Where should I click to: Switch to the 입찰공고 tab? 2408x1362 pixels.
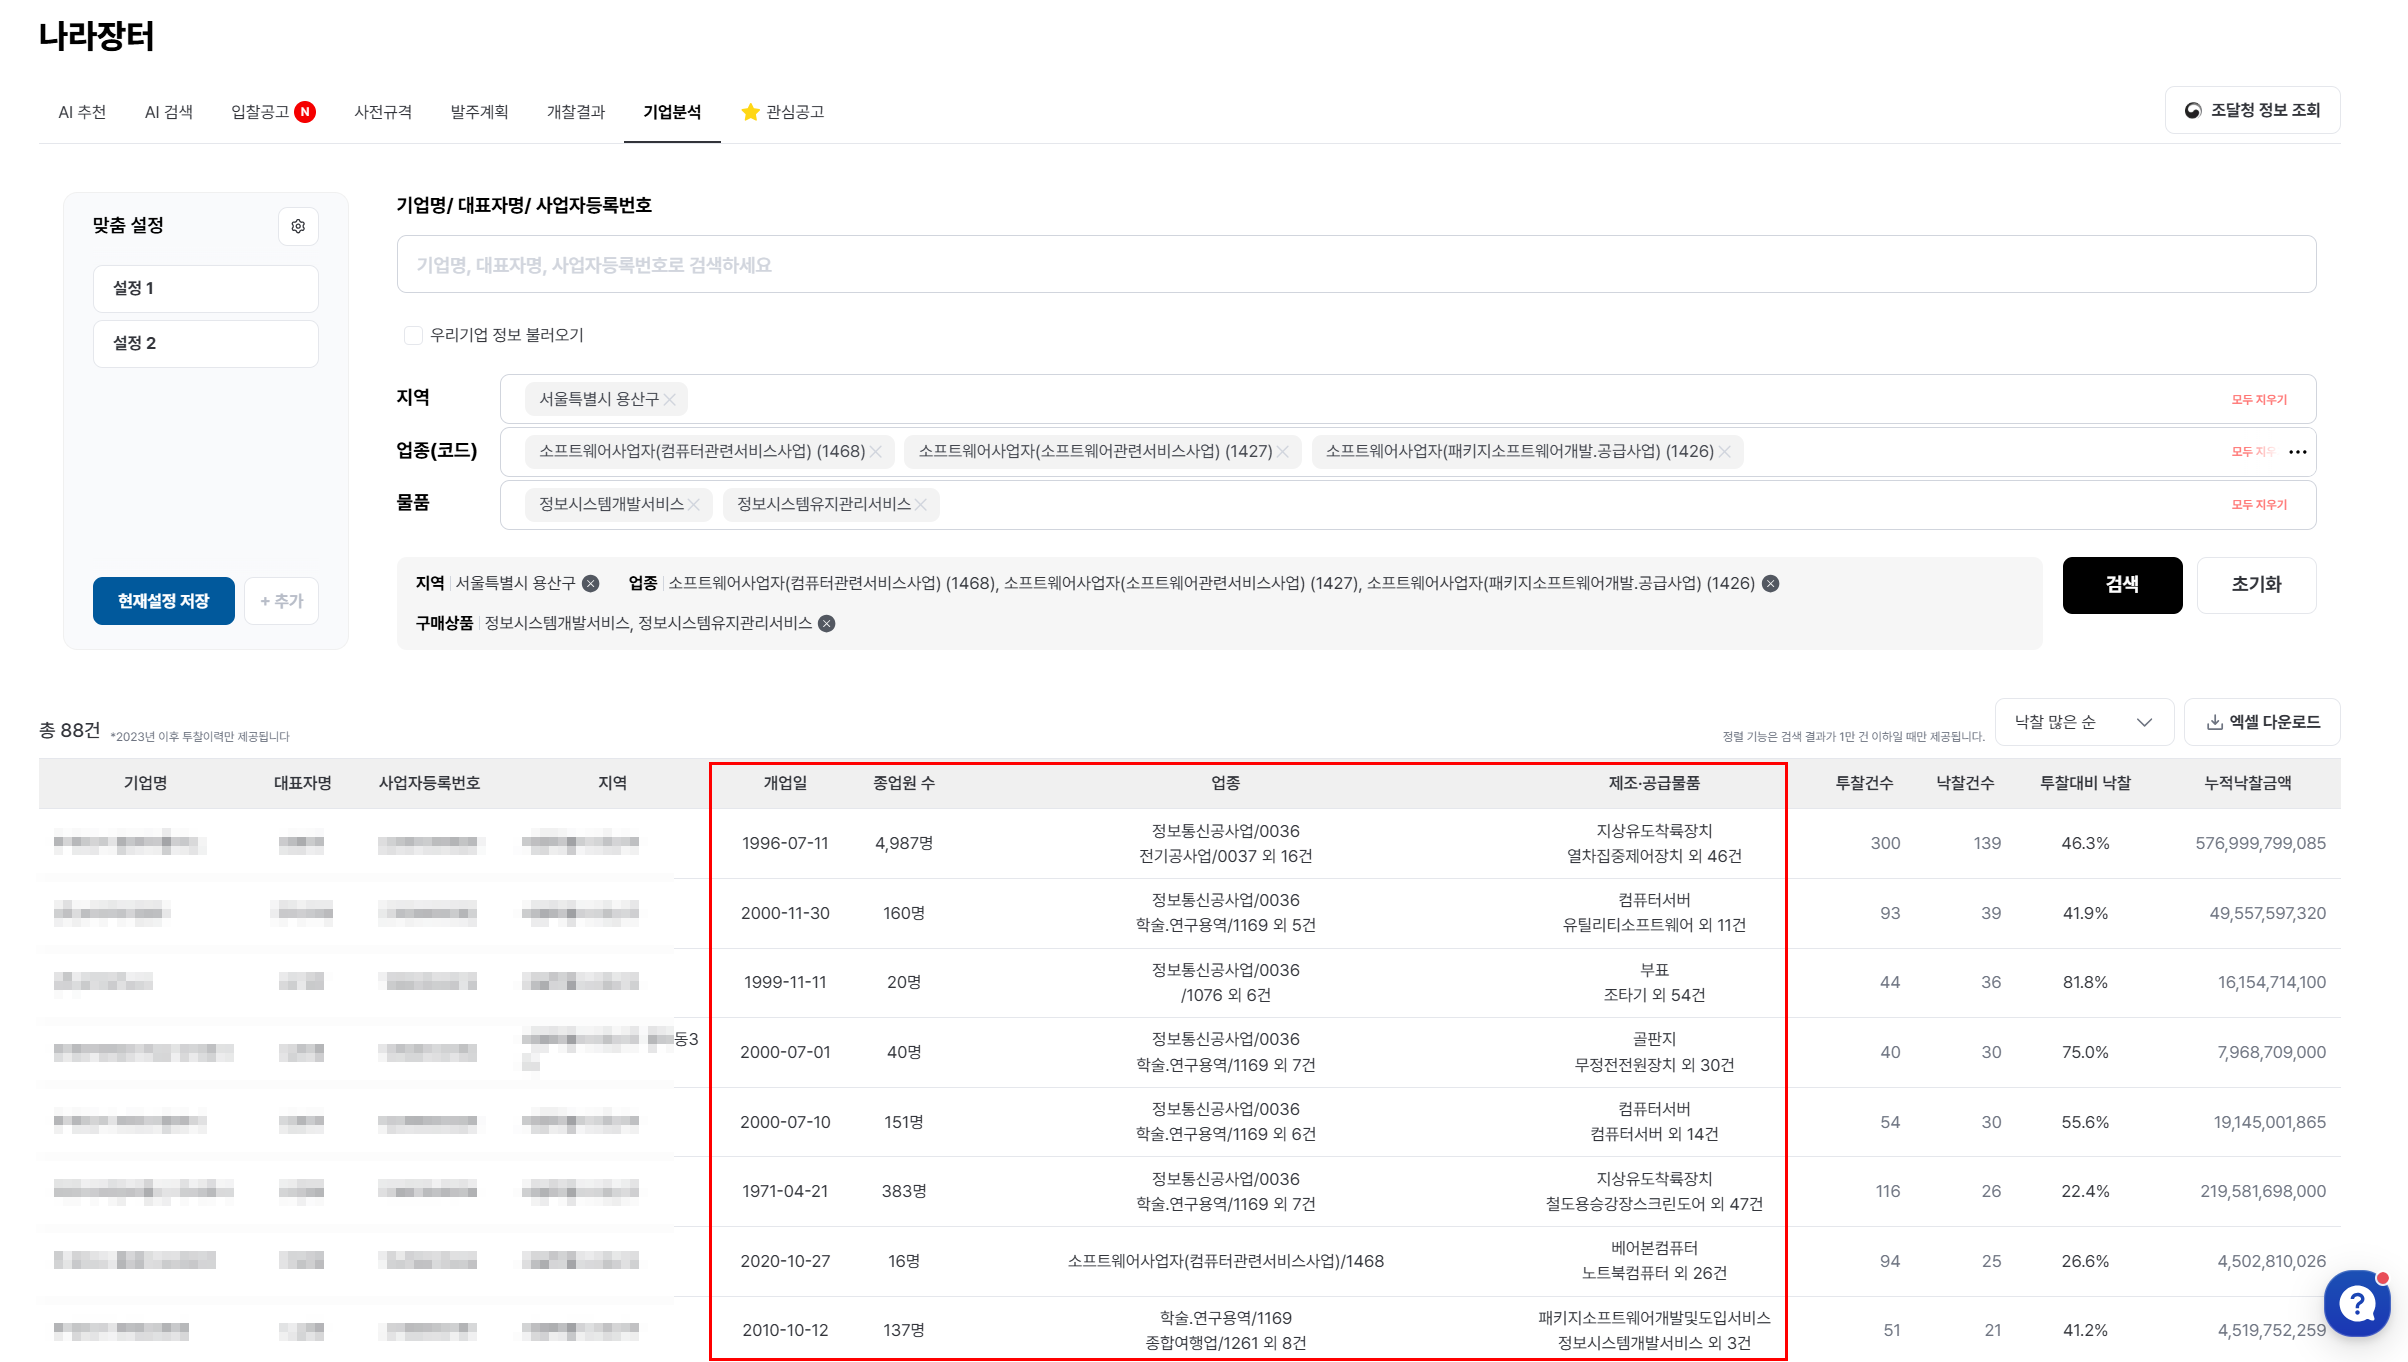(261, 112)
